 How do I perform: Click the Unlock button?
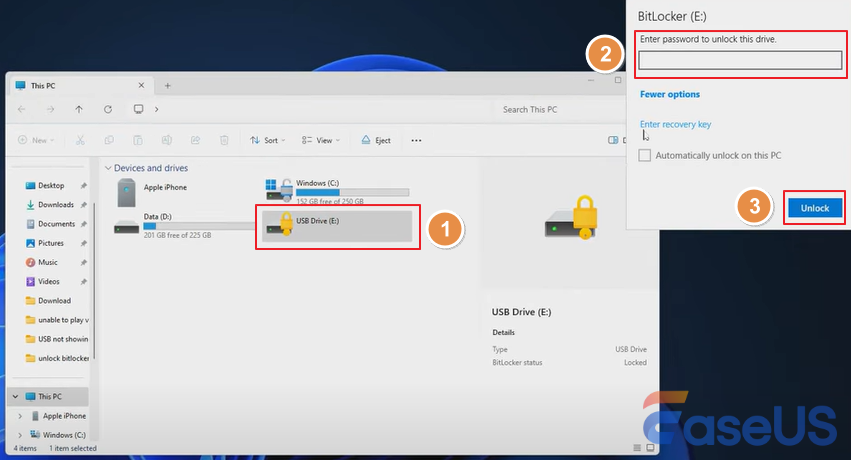point(815,207)
